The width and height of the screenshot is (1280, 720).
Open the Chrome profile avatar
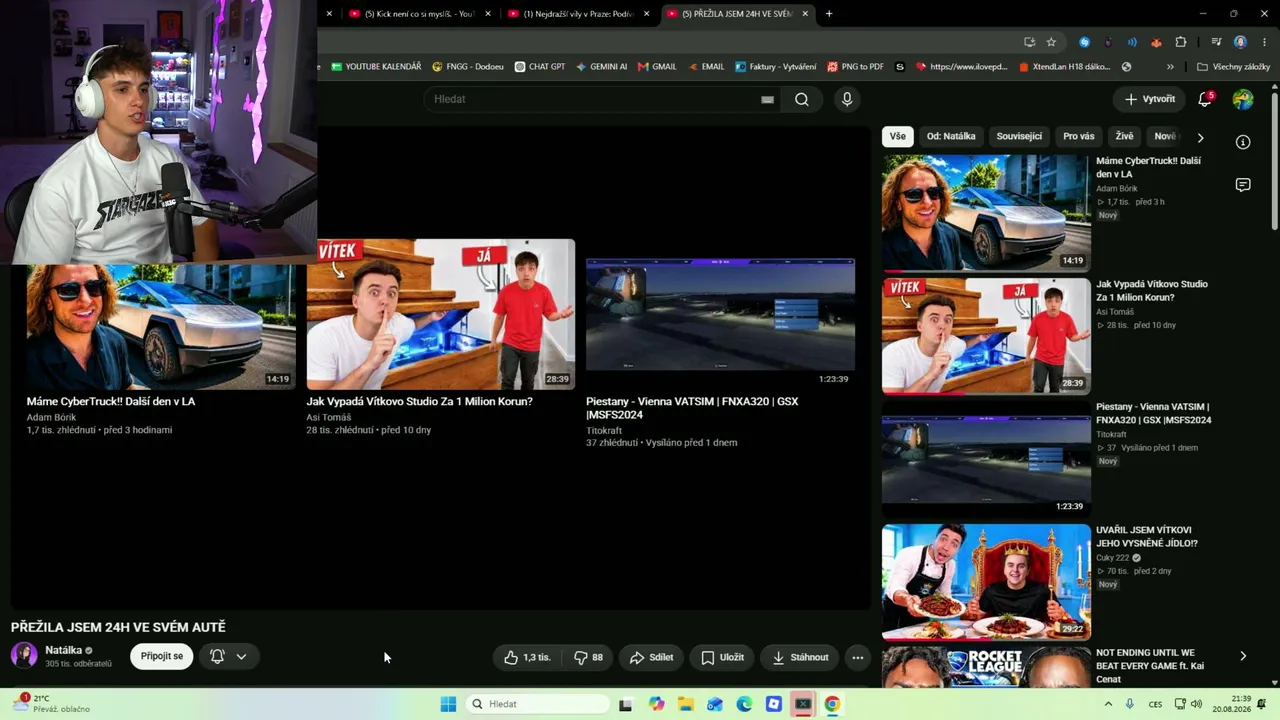click(1241, 42)
